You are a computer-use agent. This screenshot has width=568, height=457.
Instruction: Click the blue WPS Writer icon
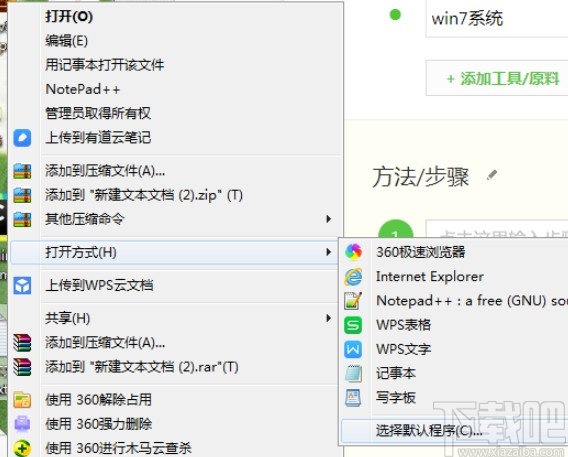[x=353, y=349]
